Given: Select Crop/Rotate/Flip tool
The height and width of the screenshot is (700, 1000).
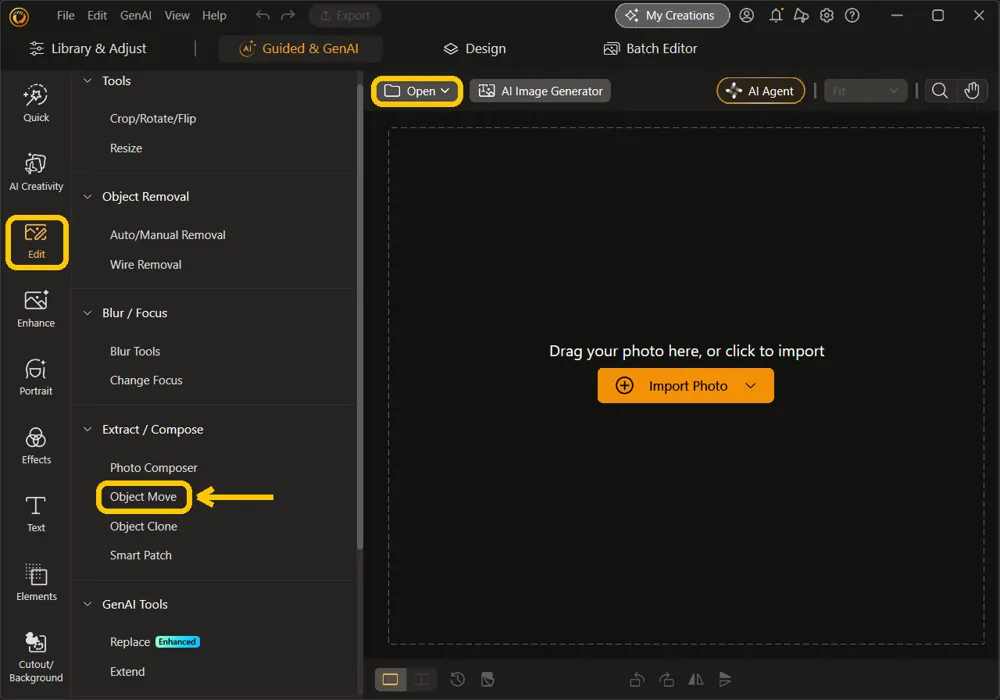Looking at the screenshot, I should click(153, 119).
